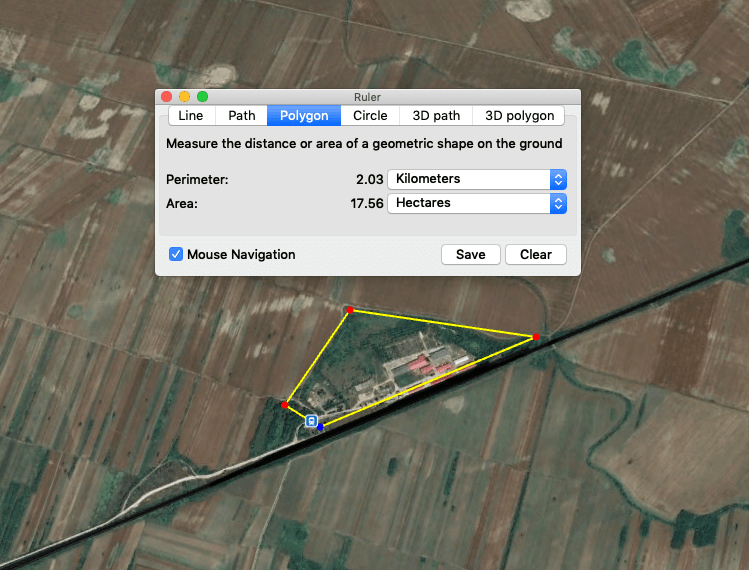Open the Circle tab
Image resolution: width=749 pixels, height=570 pixels.
tap(370, 116)
